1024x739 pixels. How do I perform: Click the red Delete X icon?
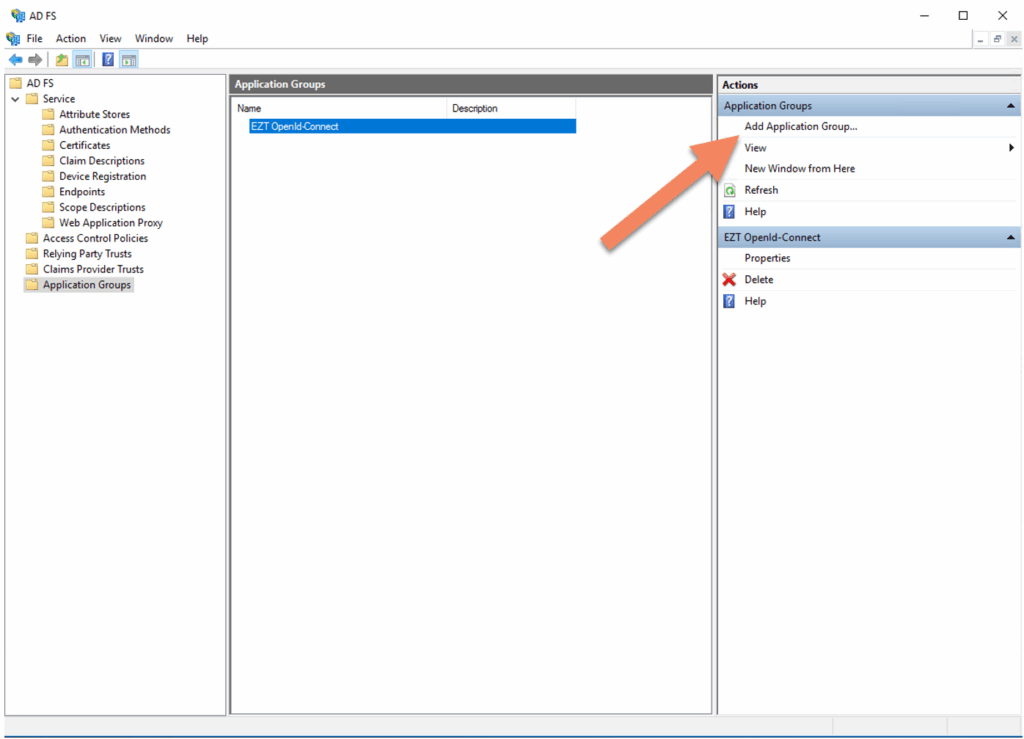pos(729,280)
